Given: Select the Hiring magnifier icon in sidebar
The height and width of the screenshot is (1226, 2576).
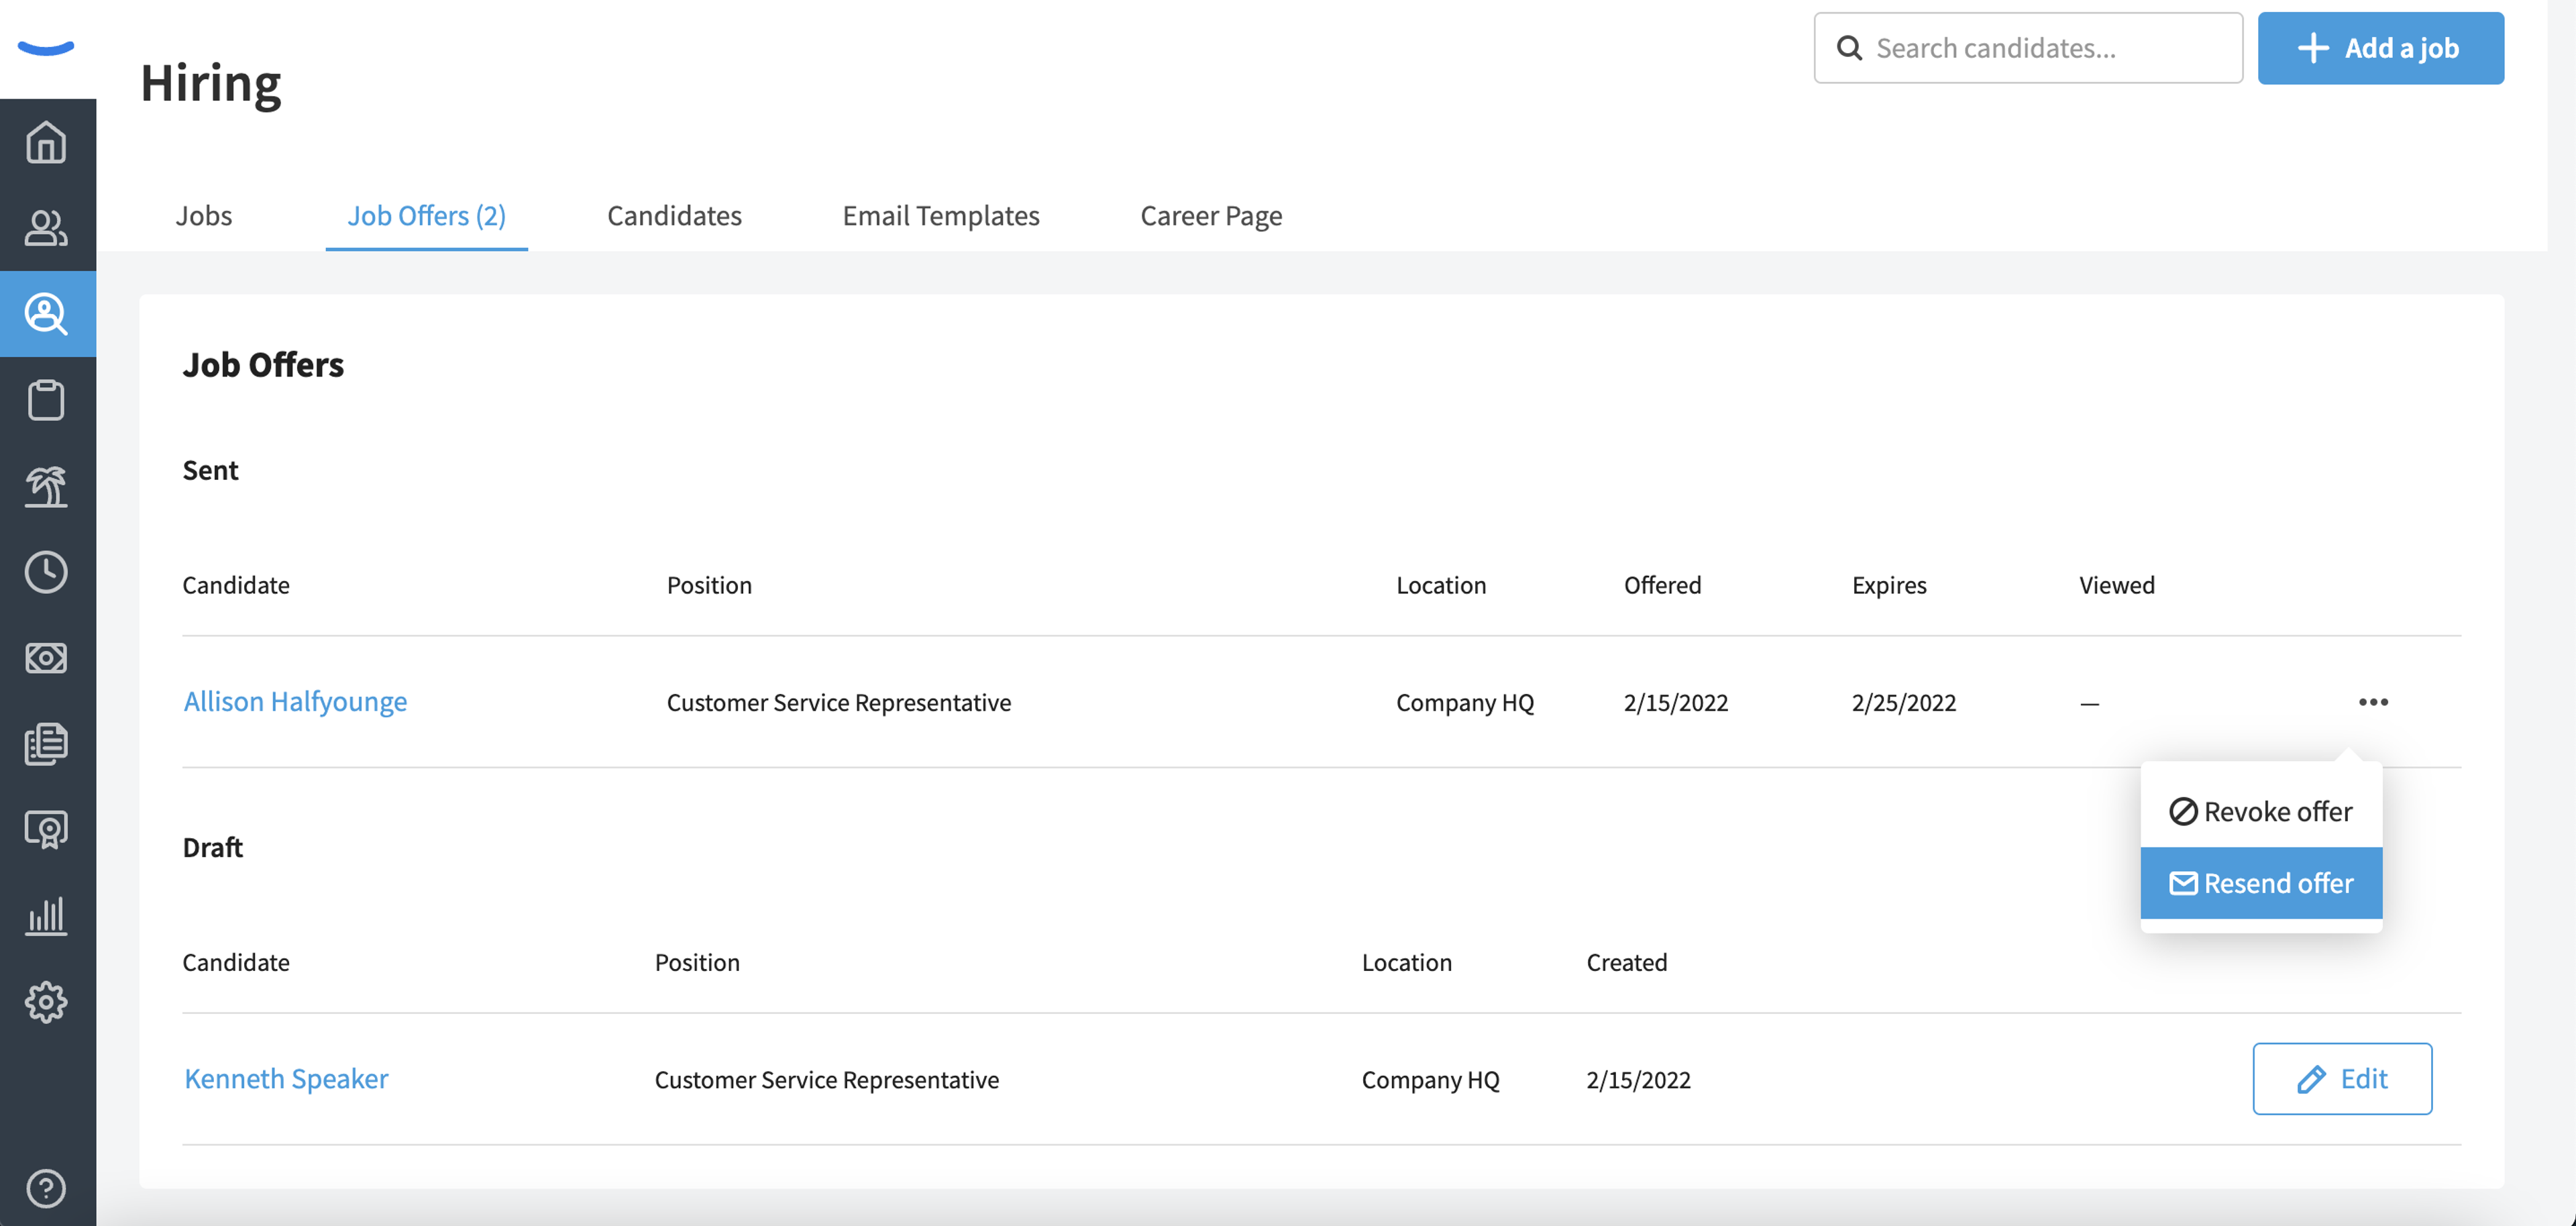Looking at the screenshot, I should coord(46,314).
